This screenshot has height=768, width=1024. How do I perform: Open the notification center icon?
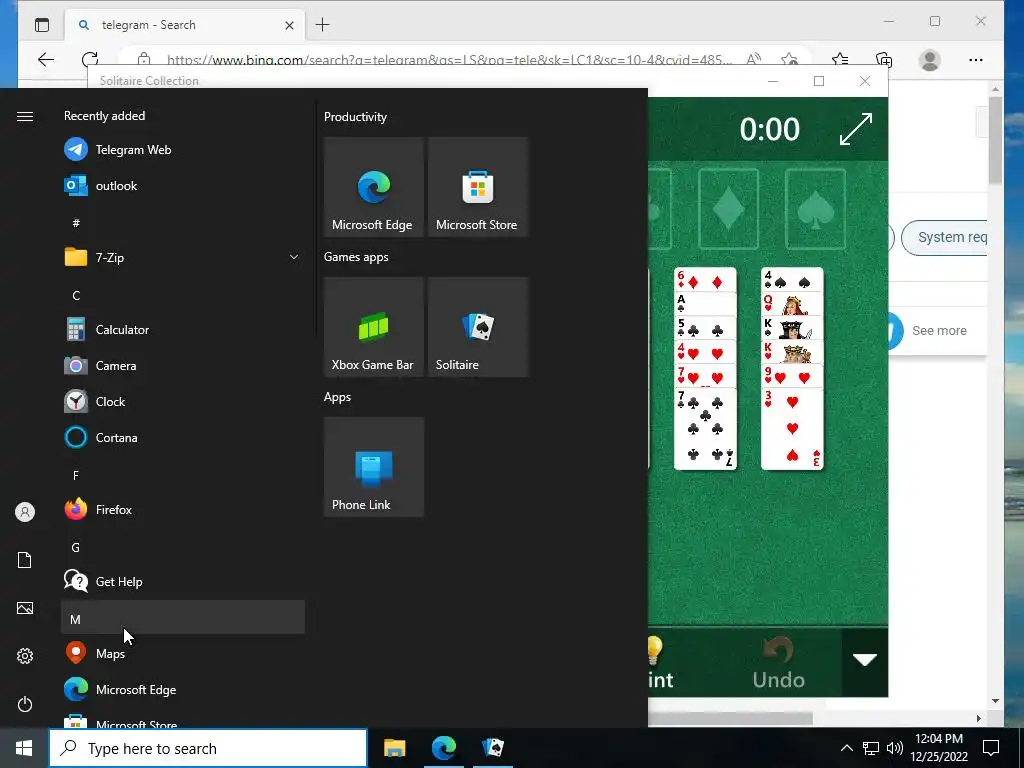point(991,748)
